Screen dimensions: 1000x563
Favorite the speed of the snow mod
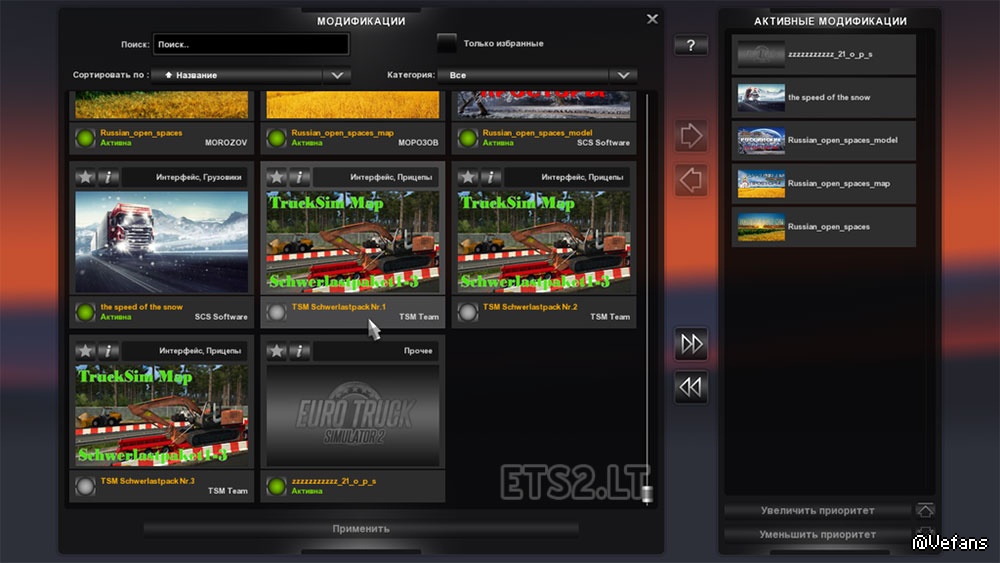[x=85, y=177]
